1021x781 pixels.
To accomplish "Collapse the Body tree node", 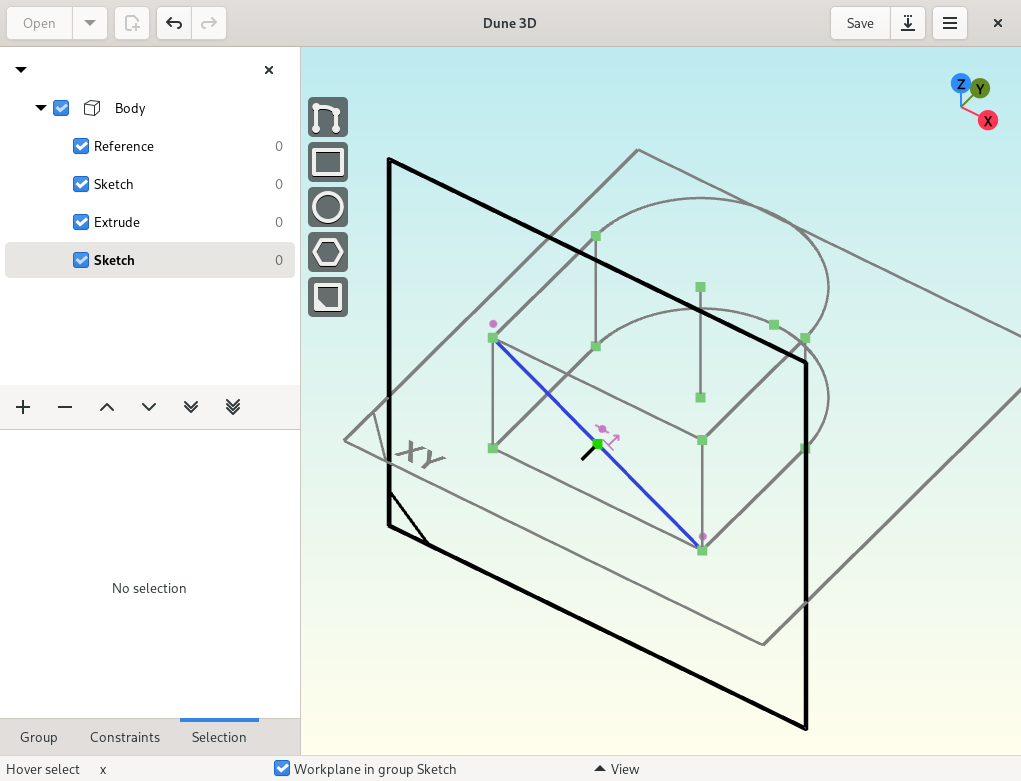I will (41, 108).
